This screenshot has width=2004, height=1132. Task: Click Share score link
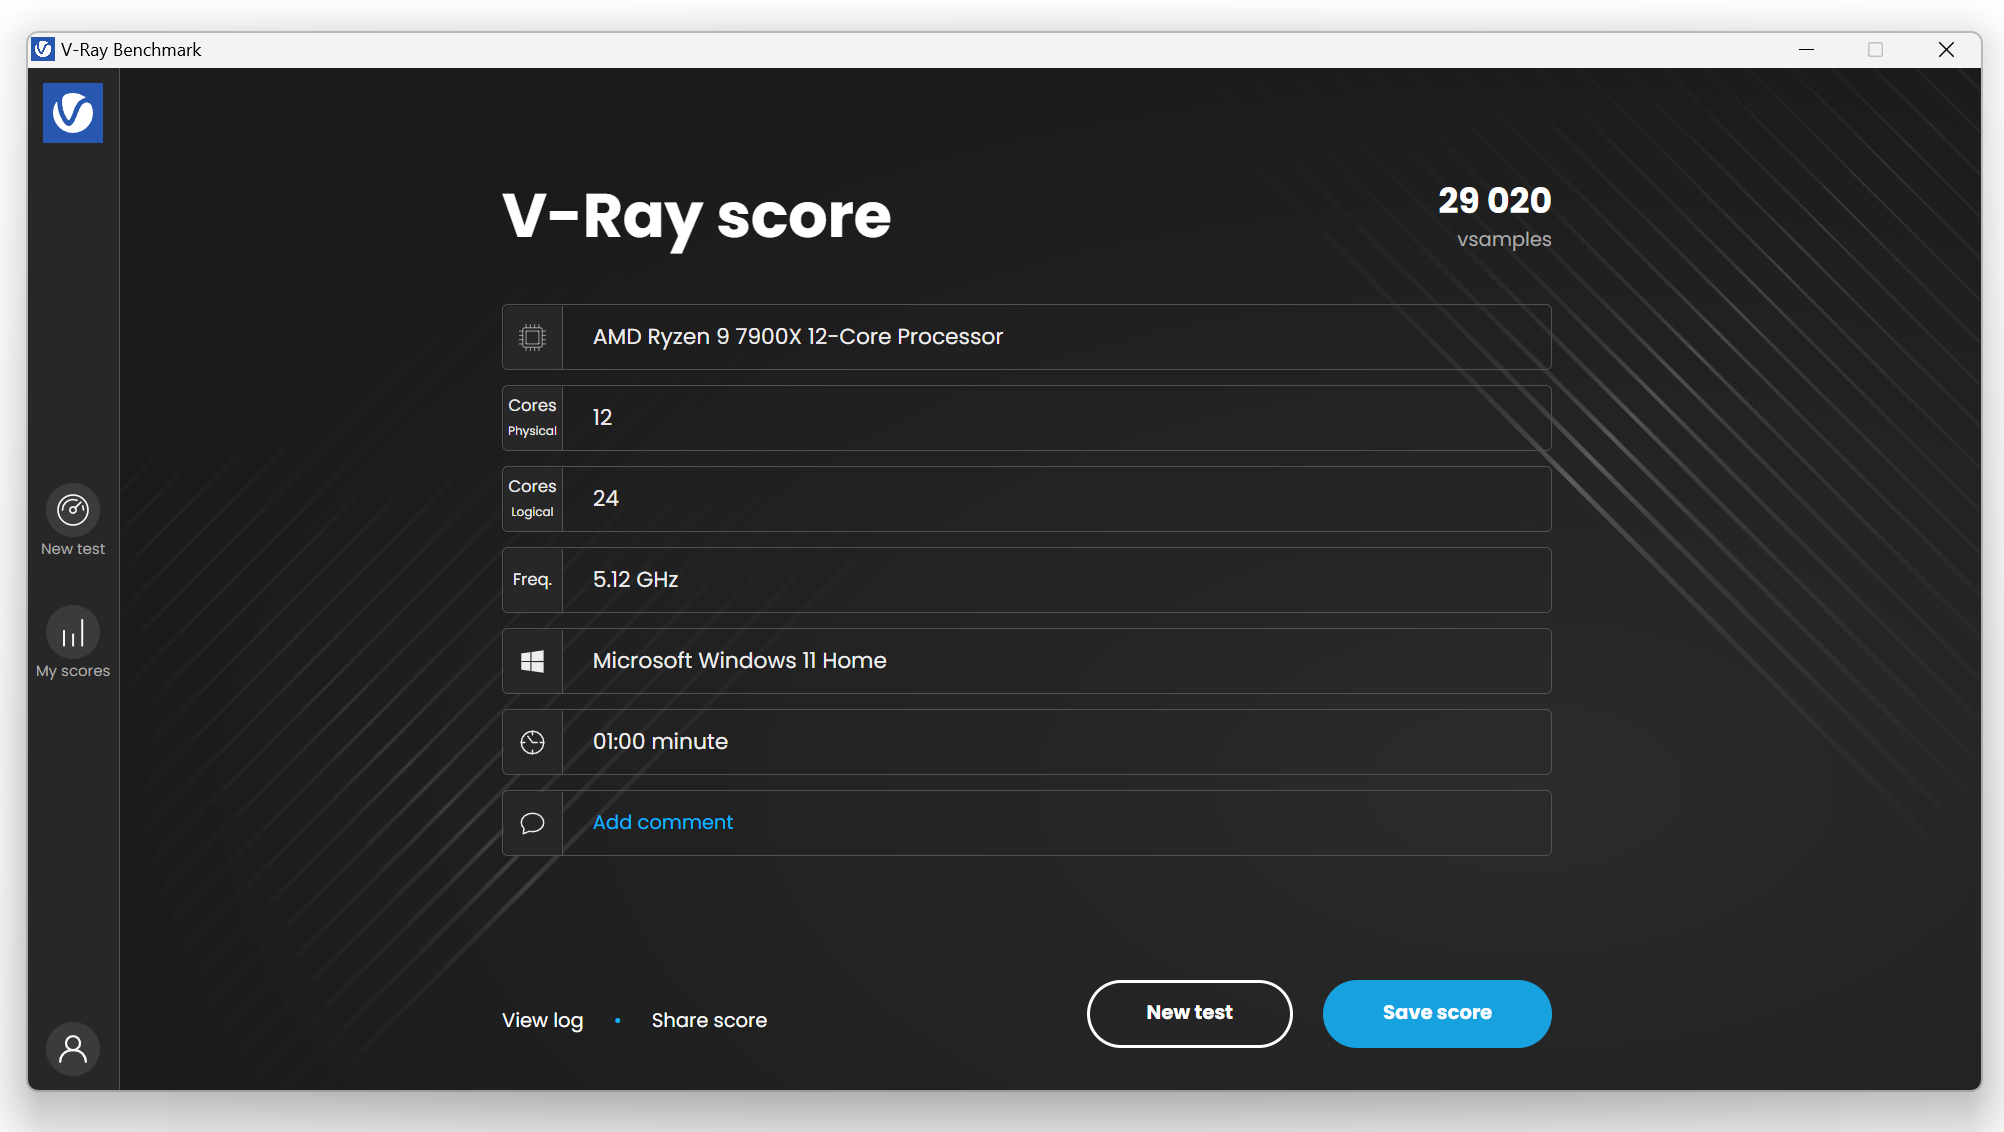click(709, 1020)
